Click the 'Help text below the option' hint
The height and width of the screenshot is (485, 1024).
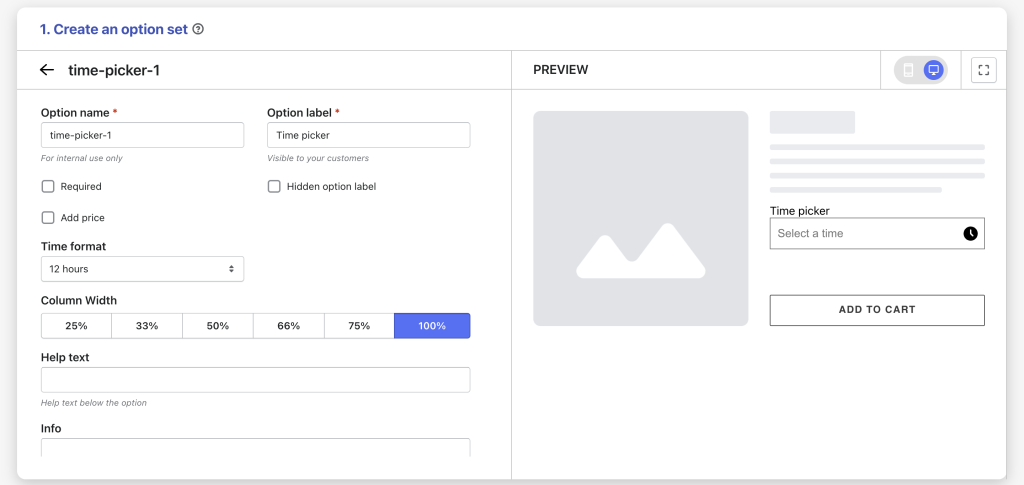94,403
